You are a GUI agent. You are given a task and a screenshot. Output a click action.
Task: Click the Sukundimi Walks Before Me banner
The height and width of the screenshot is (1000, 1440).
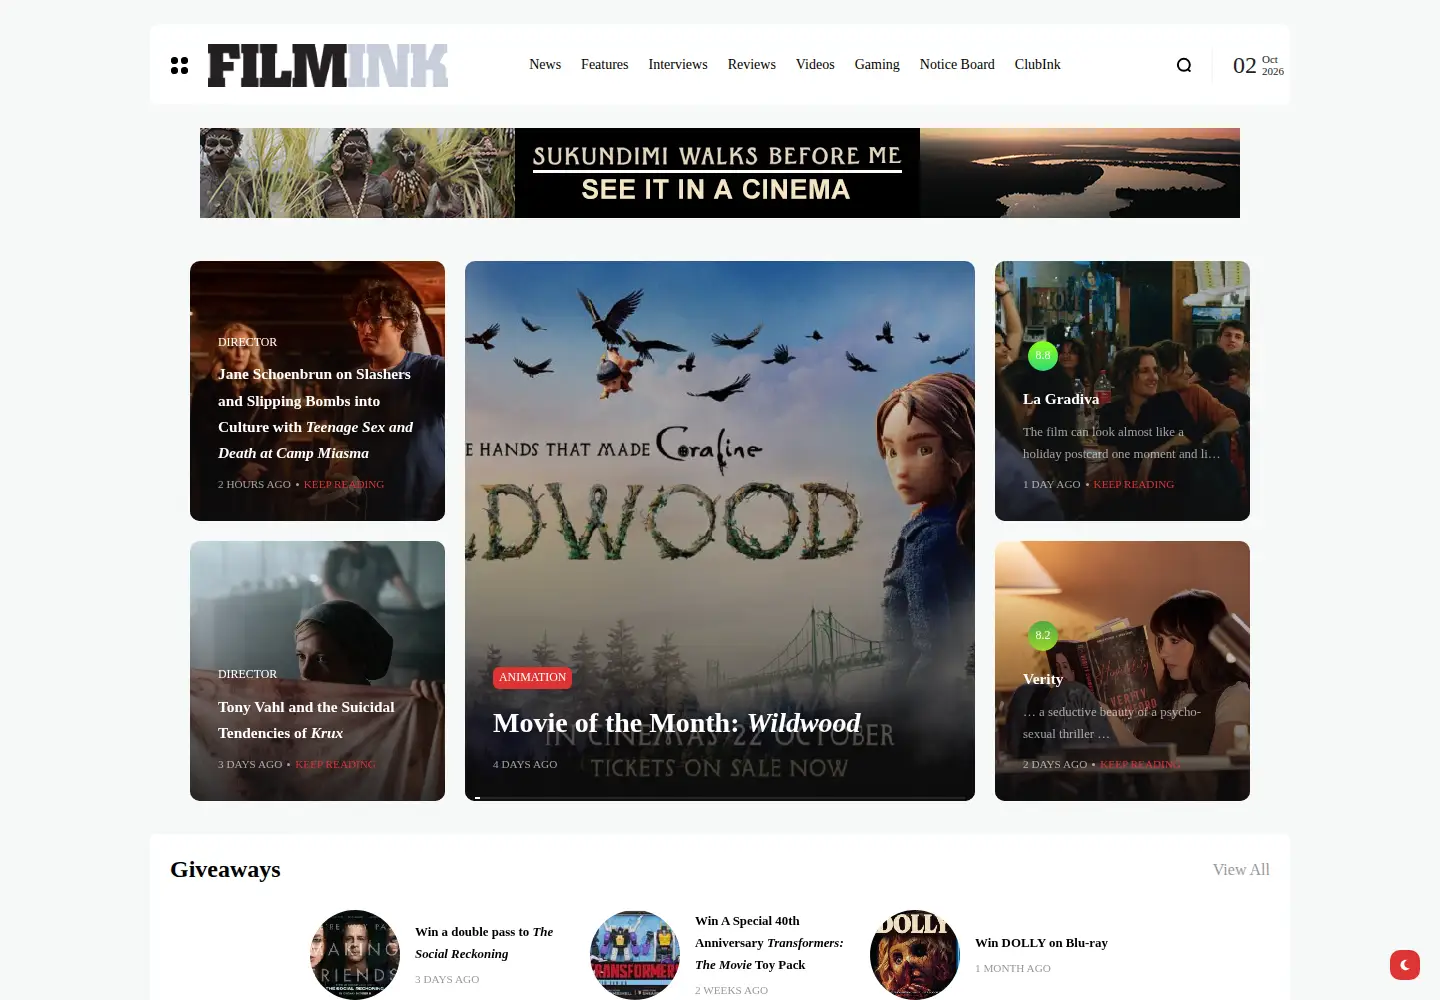[x=720, y=173]
